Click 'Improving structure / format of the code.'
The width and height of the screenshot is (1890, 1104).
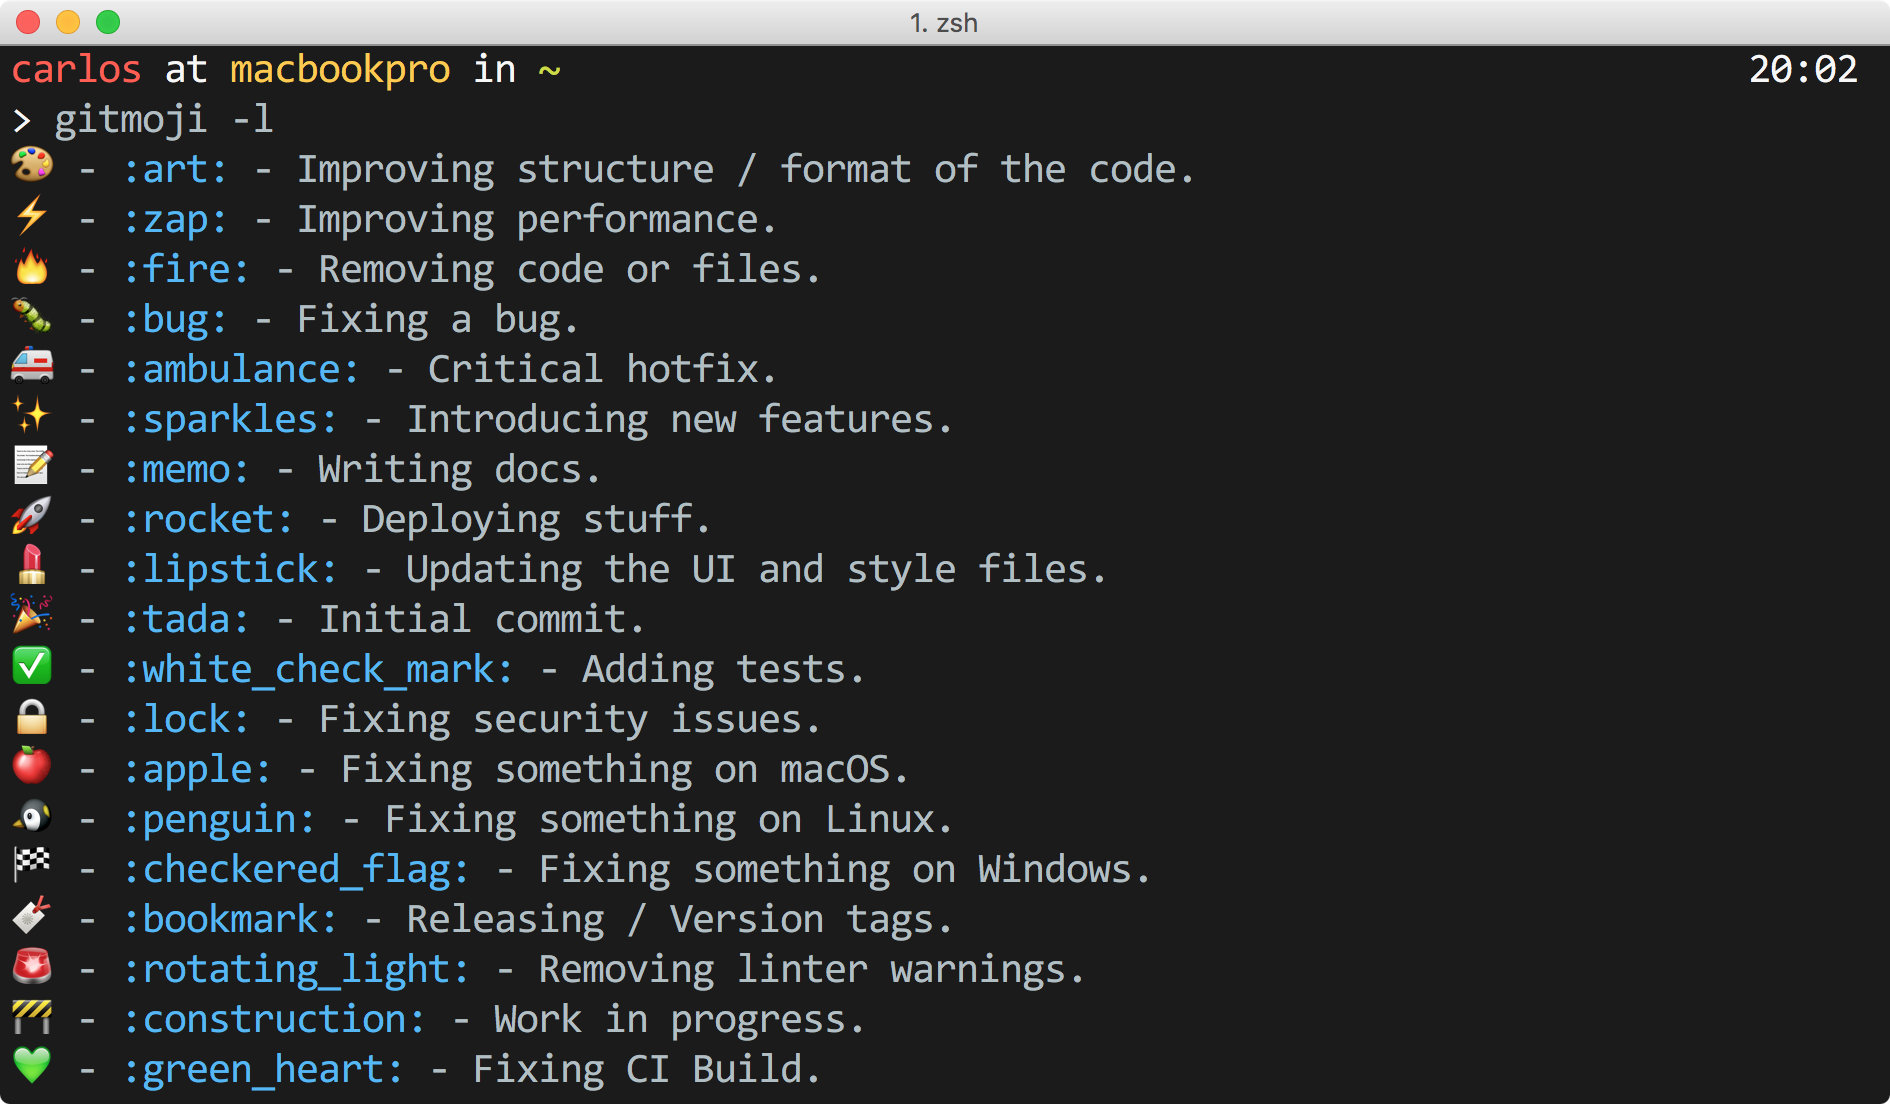pos(746,169)
